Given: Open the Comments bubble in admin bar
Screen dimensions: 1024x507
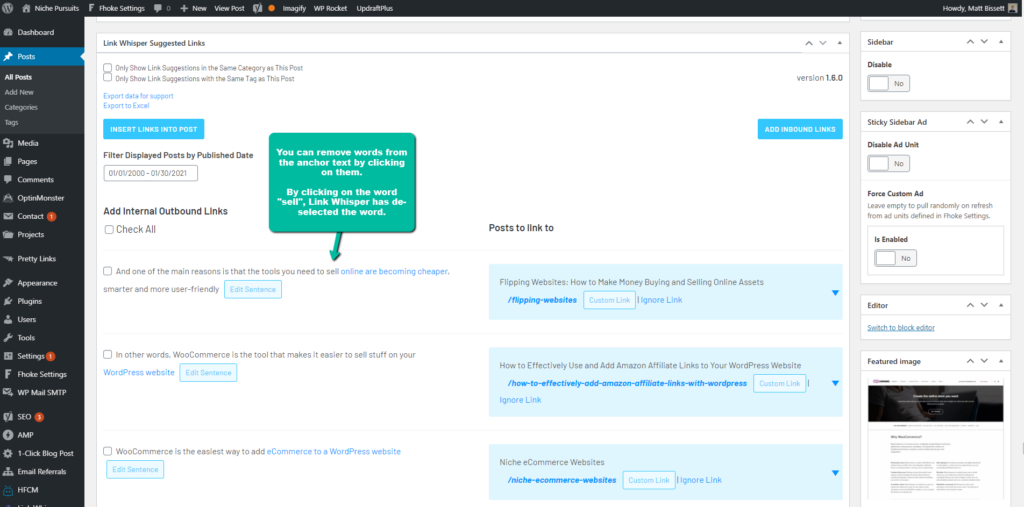Looking at the screenshot, I should click(158, 8).
